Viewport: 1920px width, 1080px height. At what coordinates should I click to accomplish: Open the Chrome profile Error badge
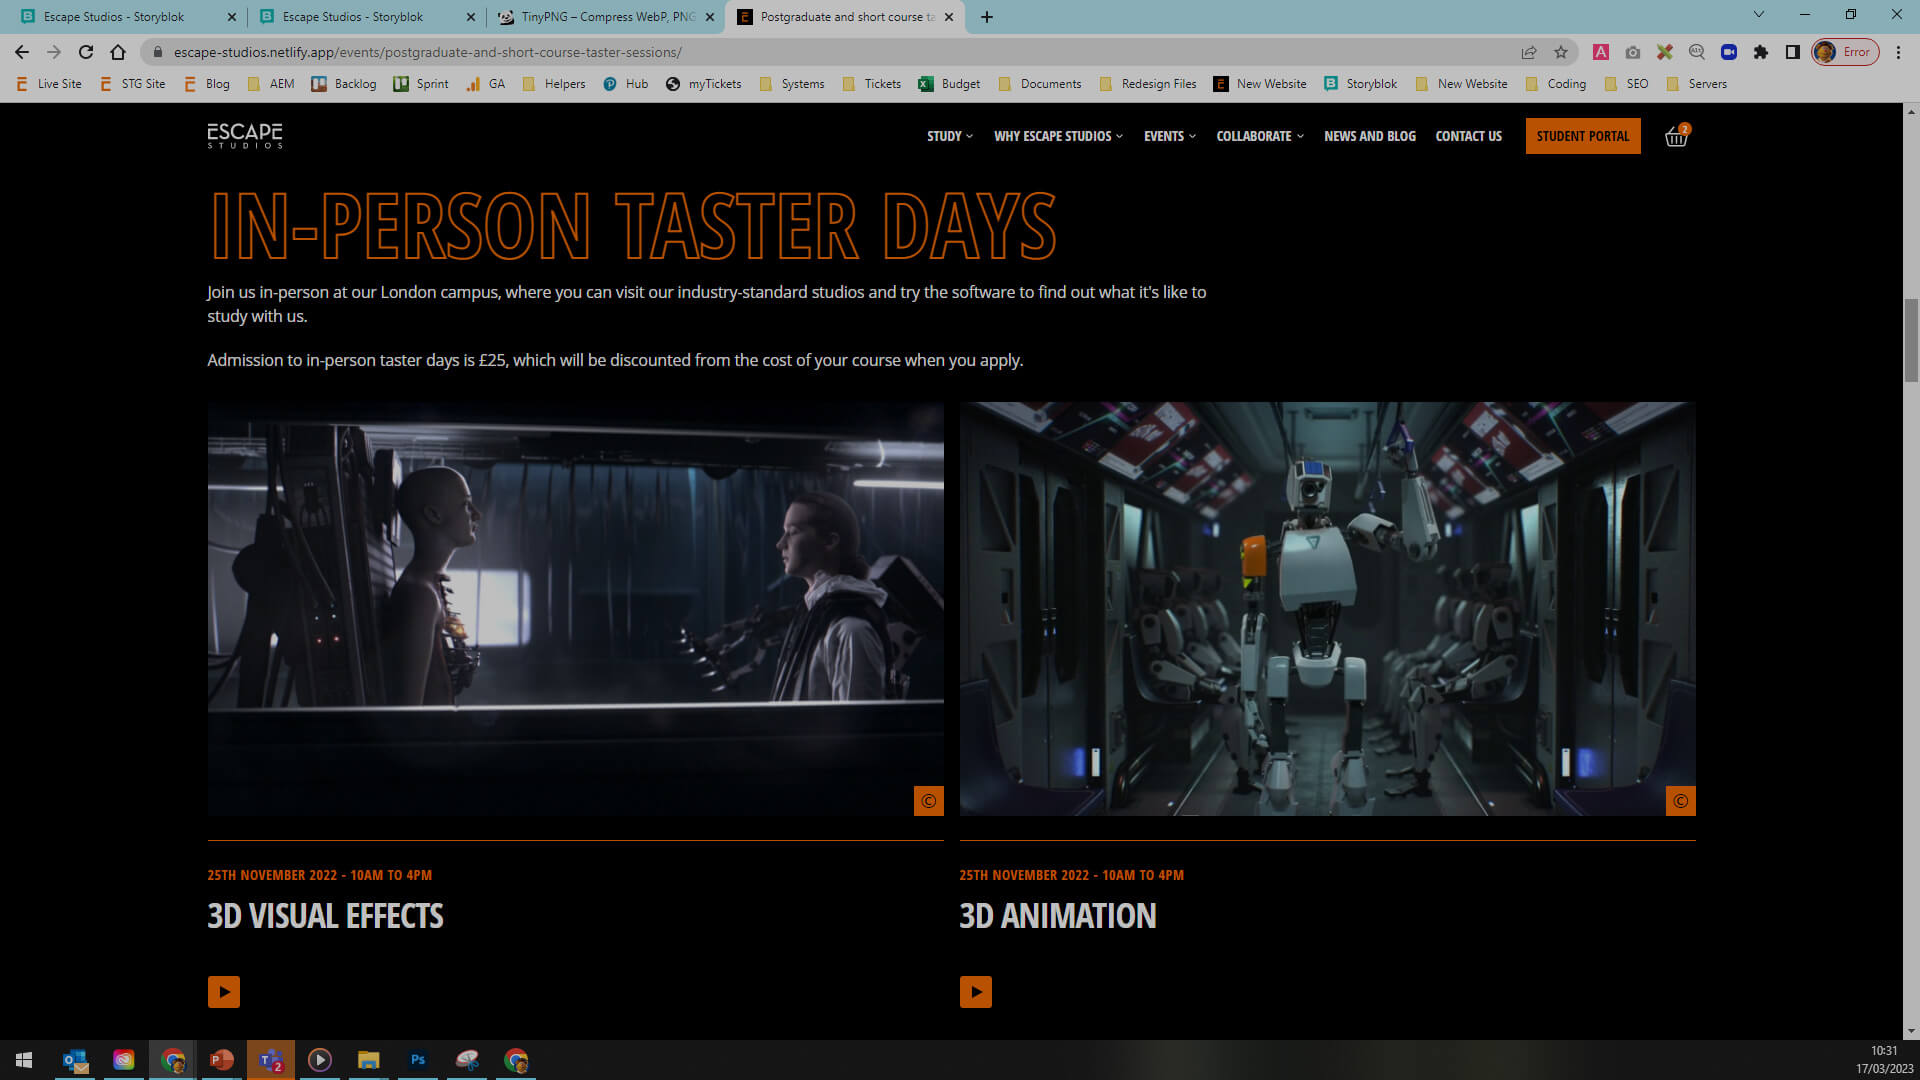(x=1845, y=52)
